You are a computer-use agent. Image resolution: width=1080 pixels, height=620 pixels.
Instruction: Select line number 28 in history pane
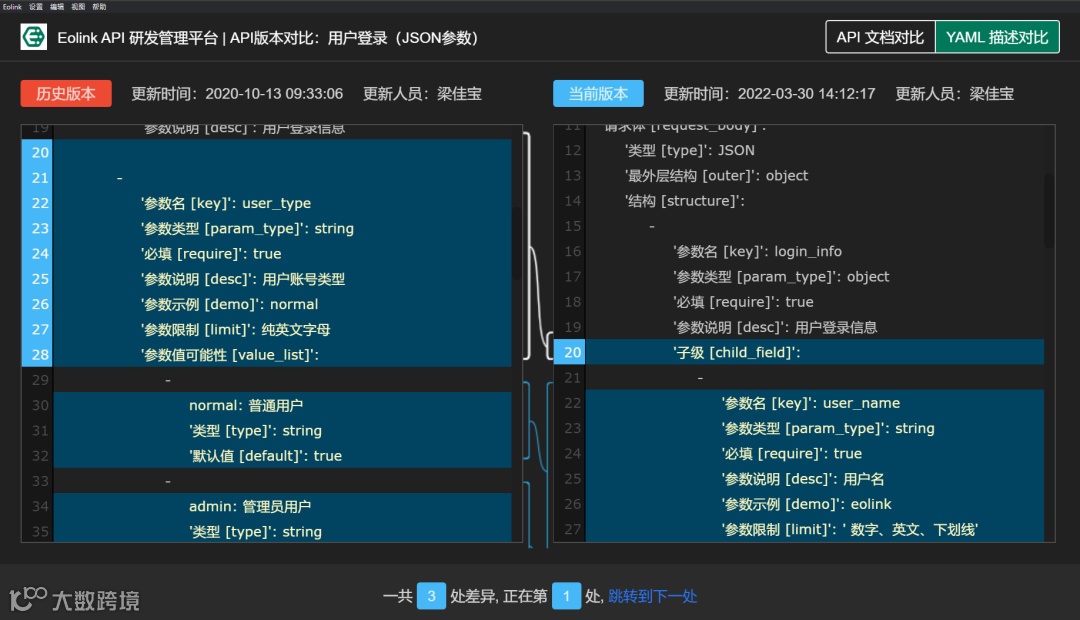[x=40, y=355]
